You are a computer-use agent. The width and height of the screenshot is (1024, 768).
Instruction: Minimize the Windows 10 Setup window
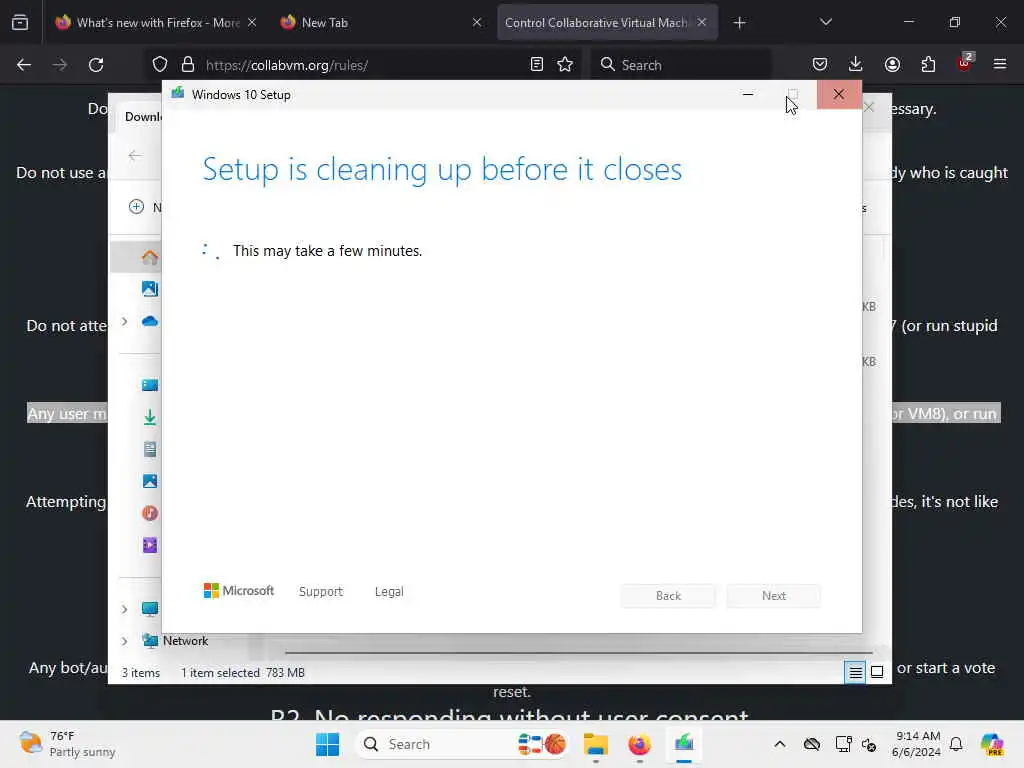coord(748,95)
